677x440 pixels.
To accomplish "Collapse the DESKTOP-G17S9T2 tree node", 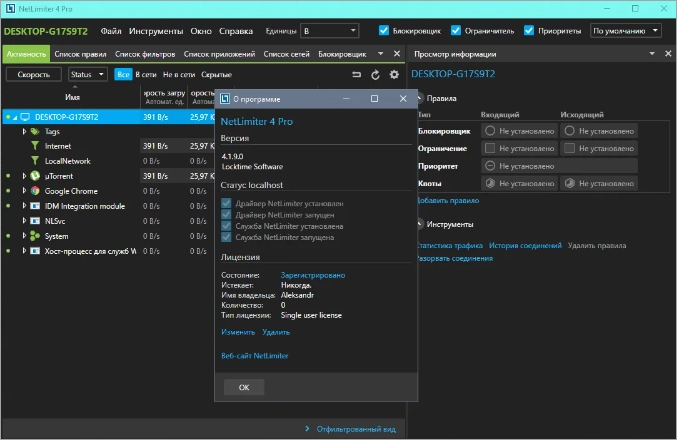I will coord(15,117).
